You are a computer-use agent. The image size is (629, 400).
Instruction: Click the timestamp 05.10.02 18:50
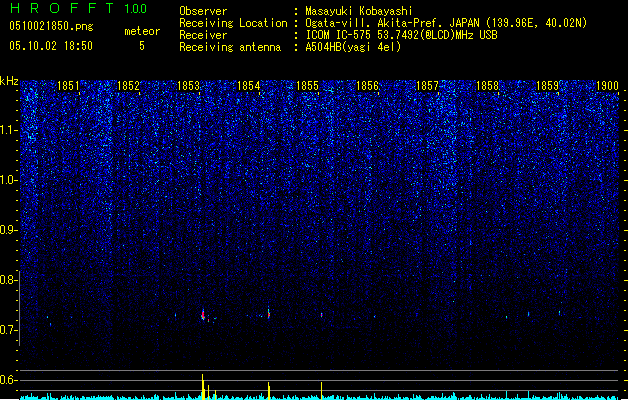(x=51, y=46)
